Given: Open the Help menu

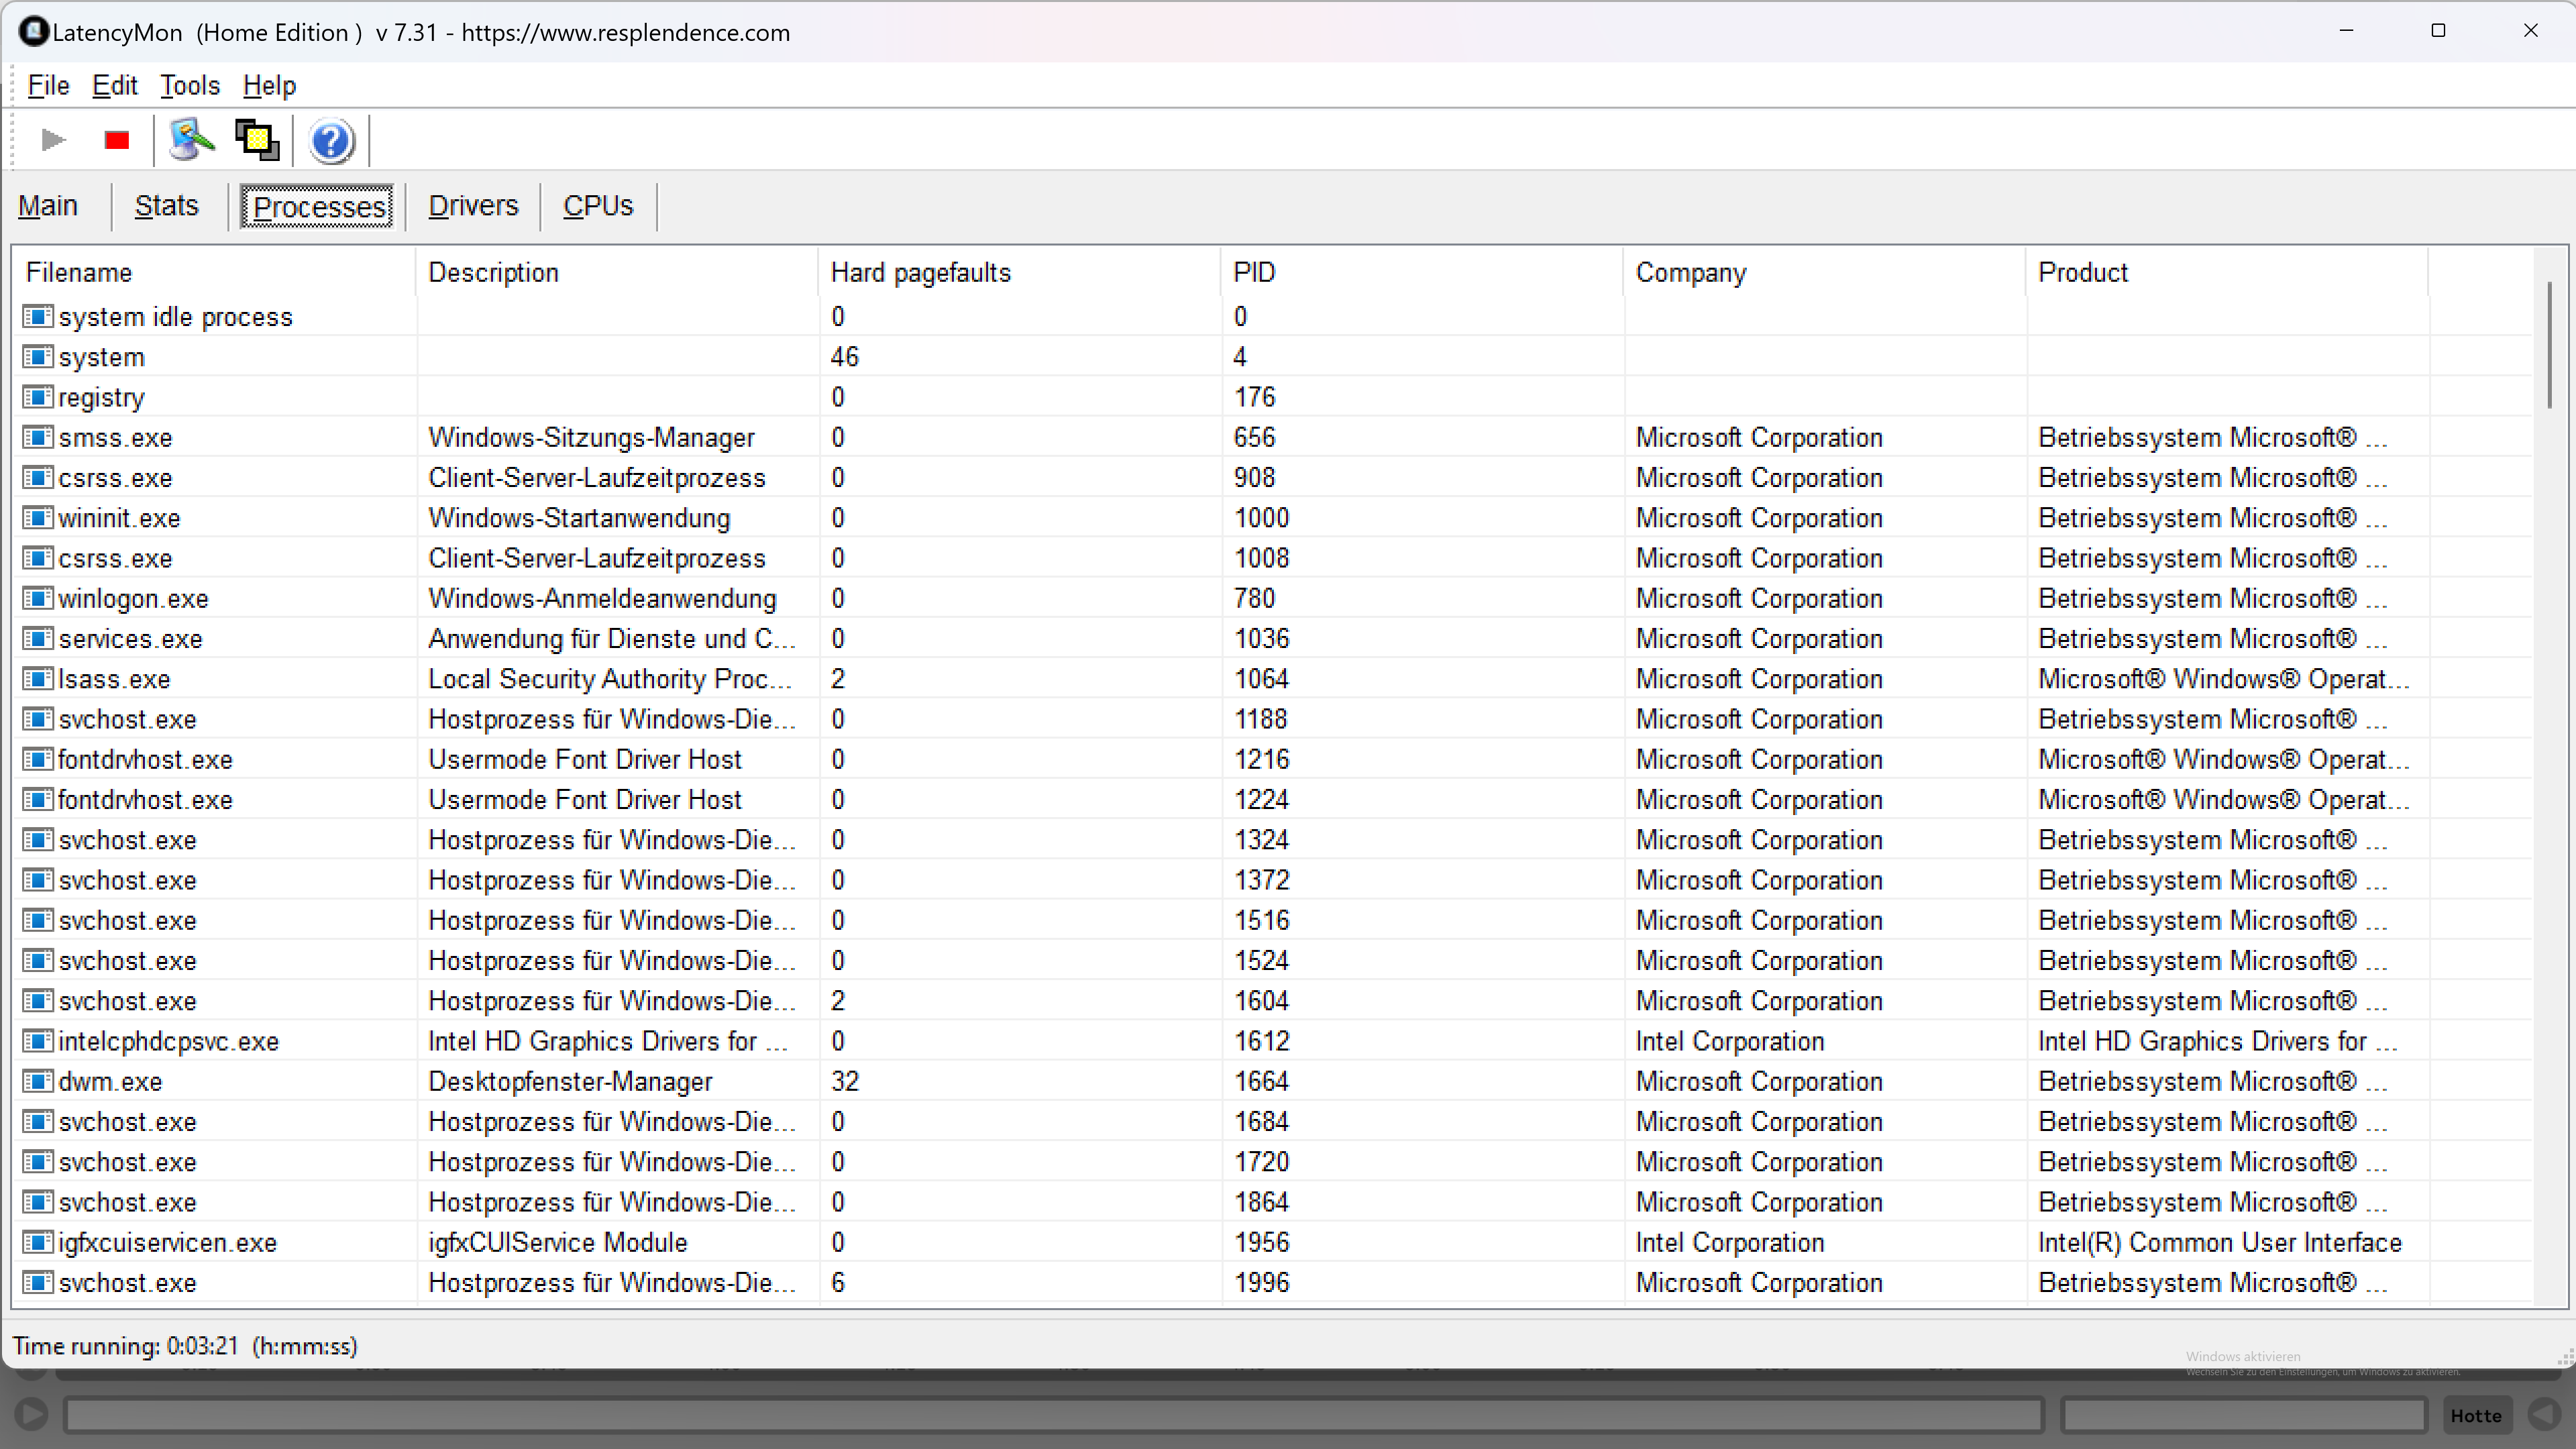Looking at the screenshot, I should coord(269,85).
